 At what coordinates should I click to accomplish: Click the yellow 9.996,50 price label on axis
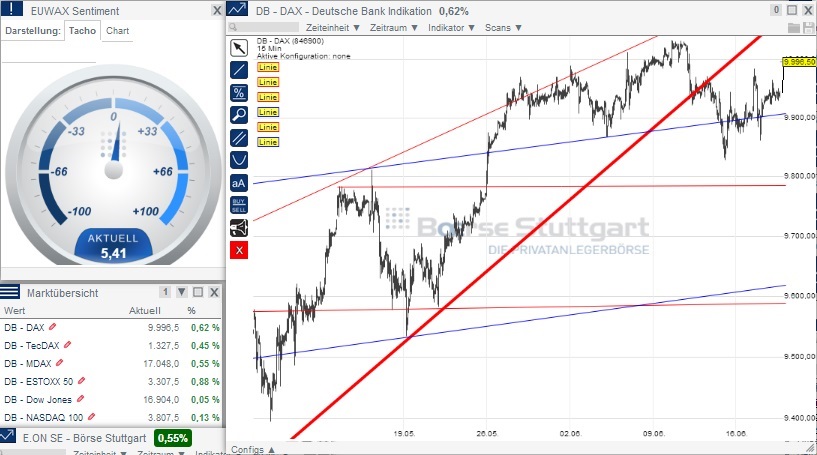coord(799,62)
